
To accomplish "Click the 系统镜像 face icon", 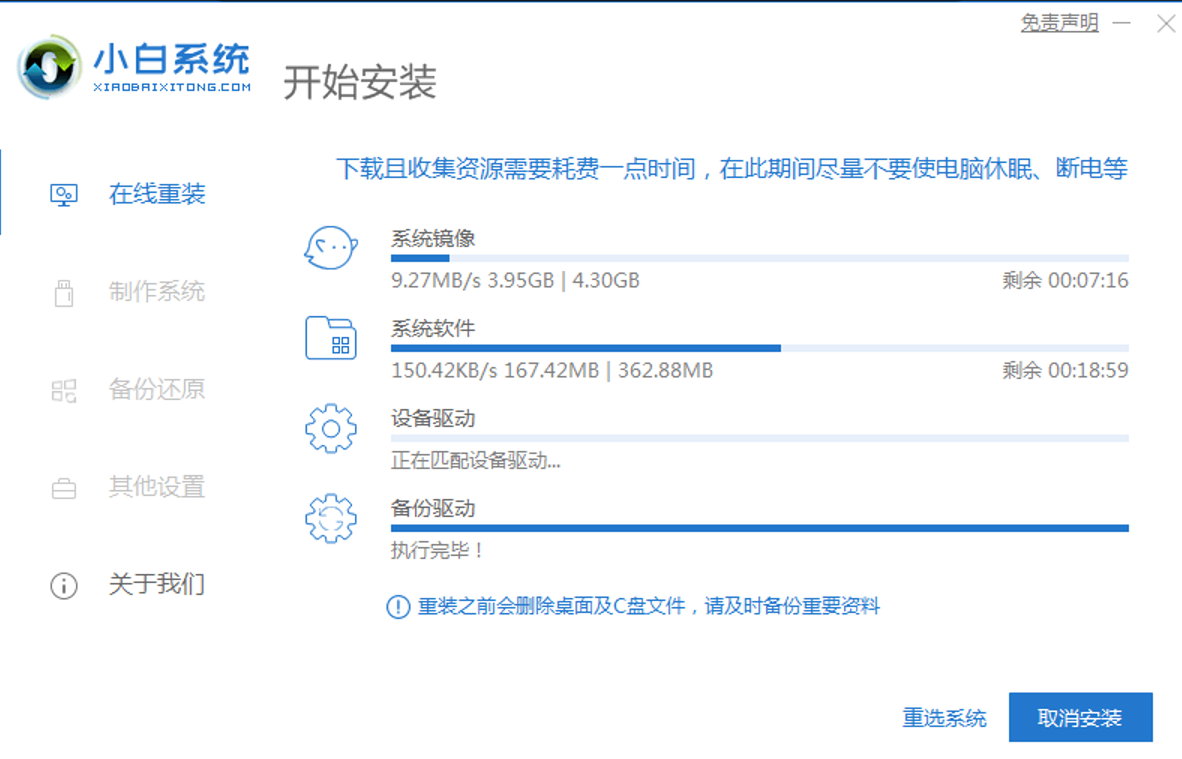I will (x=331, y=248).
